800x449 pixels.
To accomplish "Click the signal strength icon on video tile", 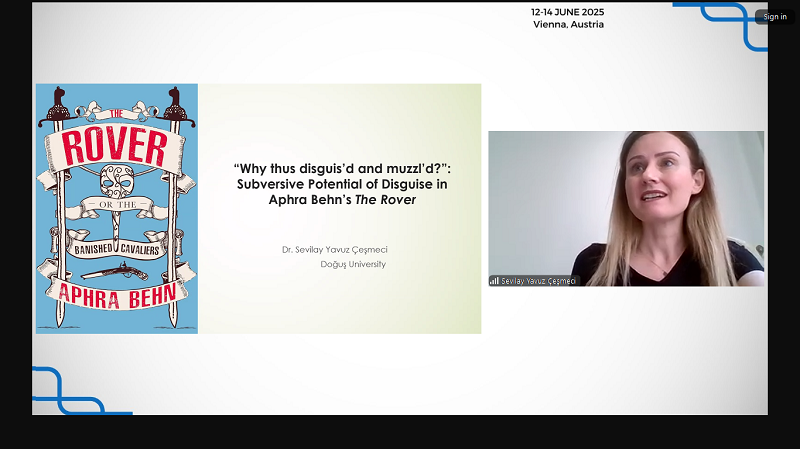I will (x=493, y=281).
